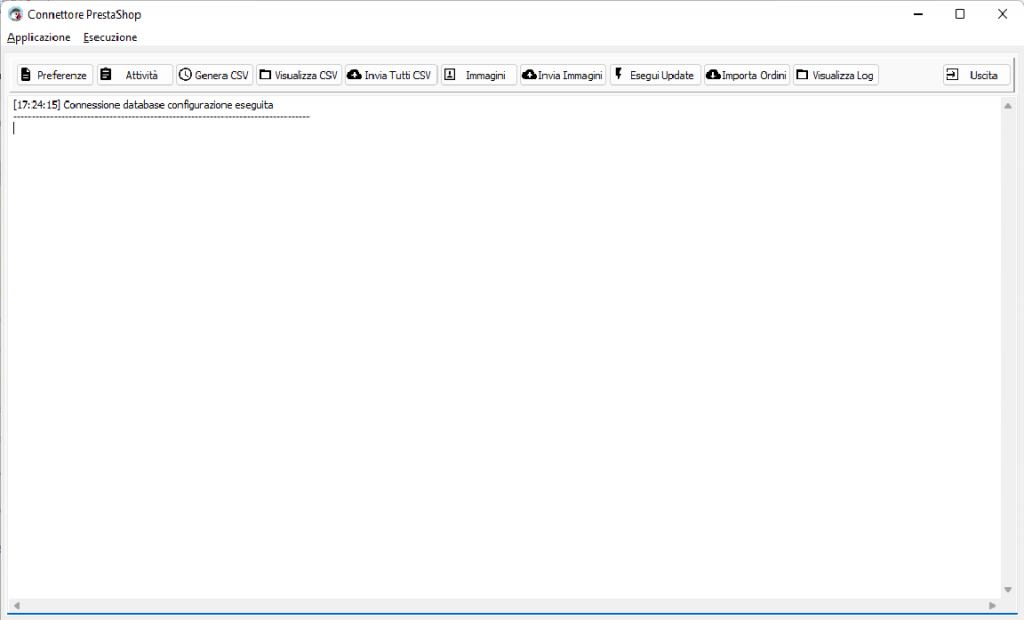Click the horizontal scrollbar right arrow
1024x620 pixels.
click(993, 606)
